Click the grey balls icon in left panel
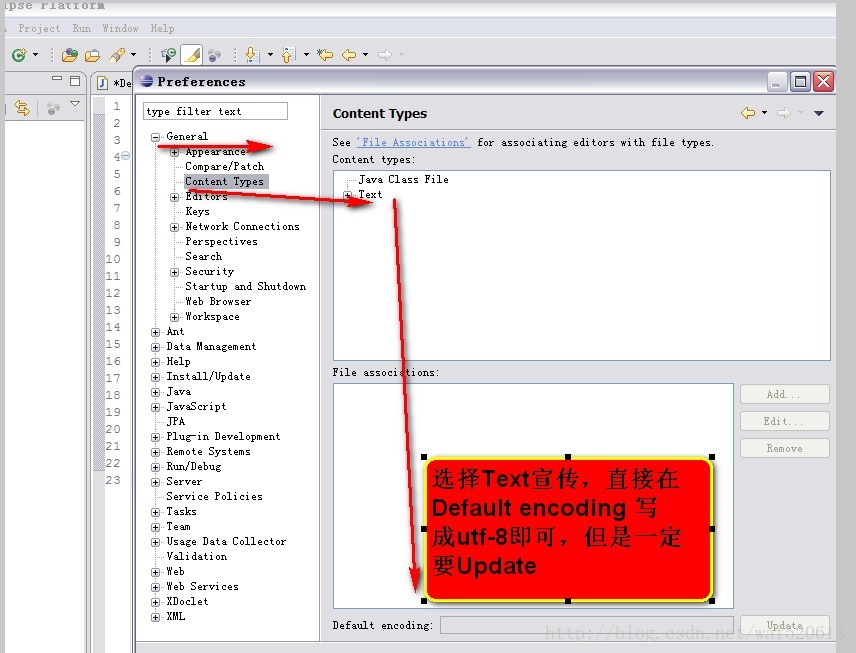The height and width of the screenshot is (653, 856). coord(53,108)
